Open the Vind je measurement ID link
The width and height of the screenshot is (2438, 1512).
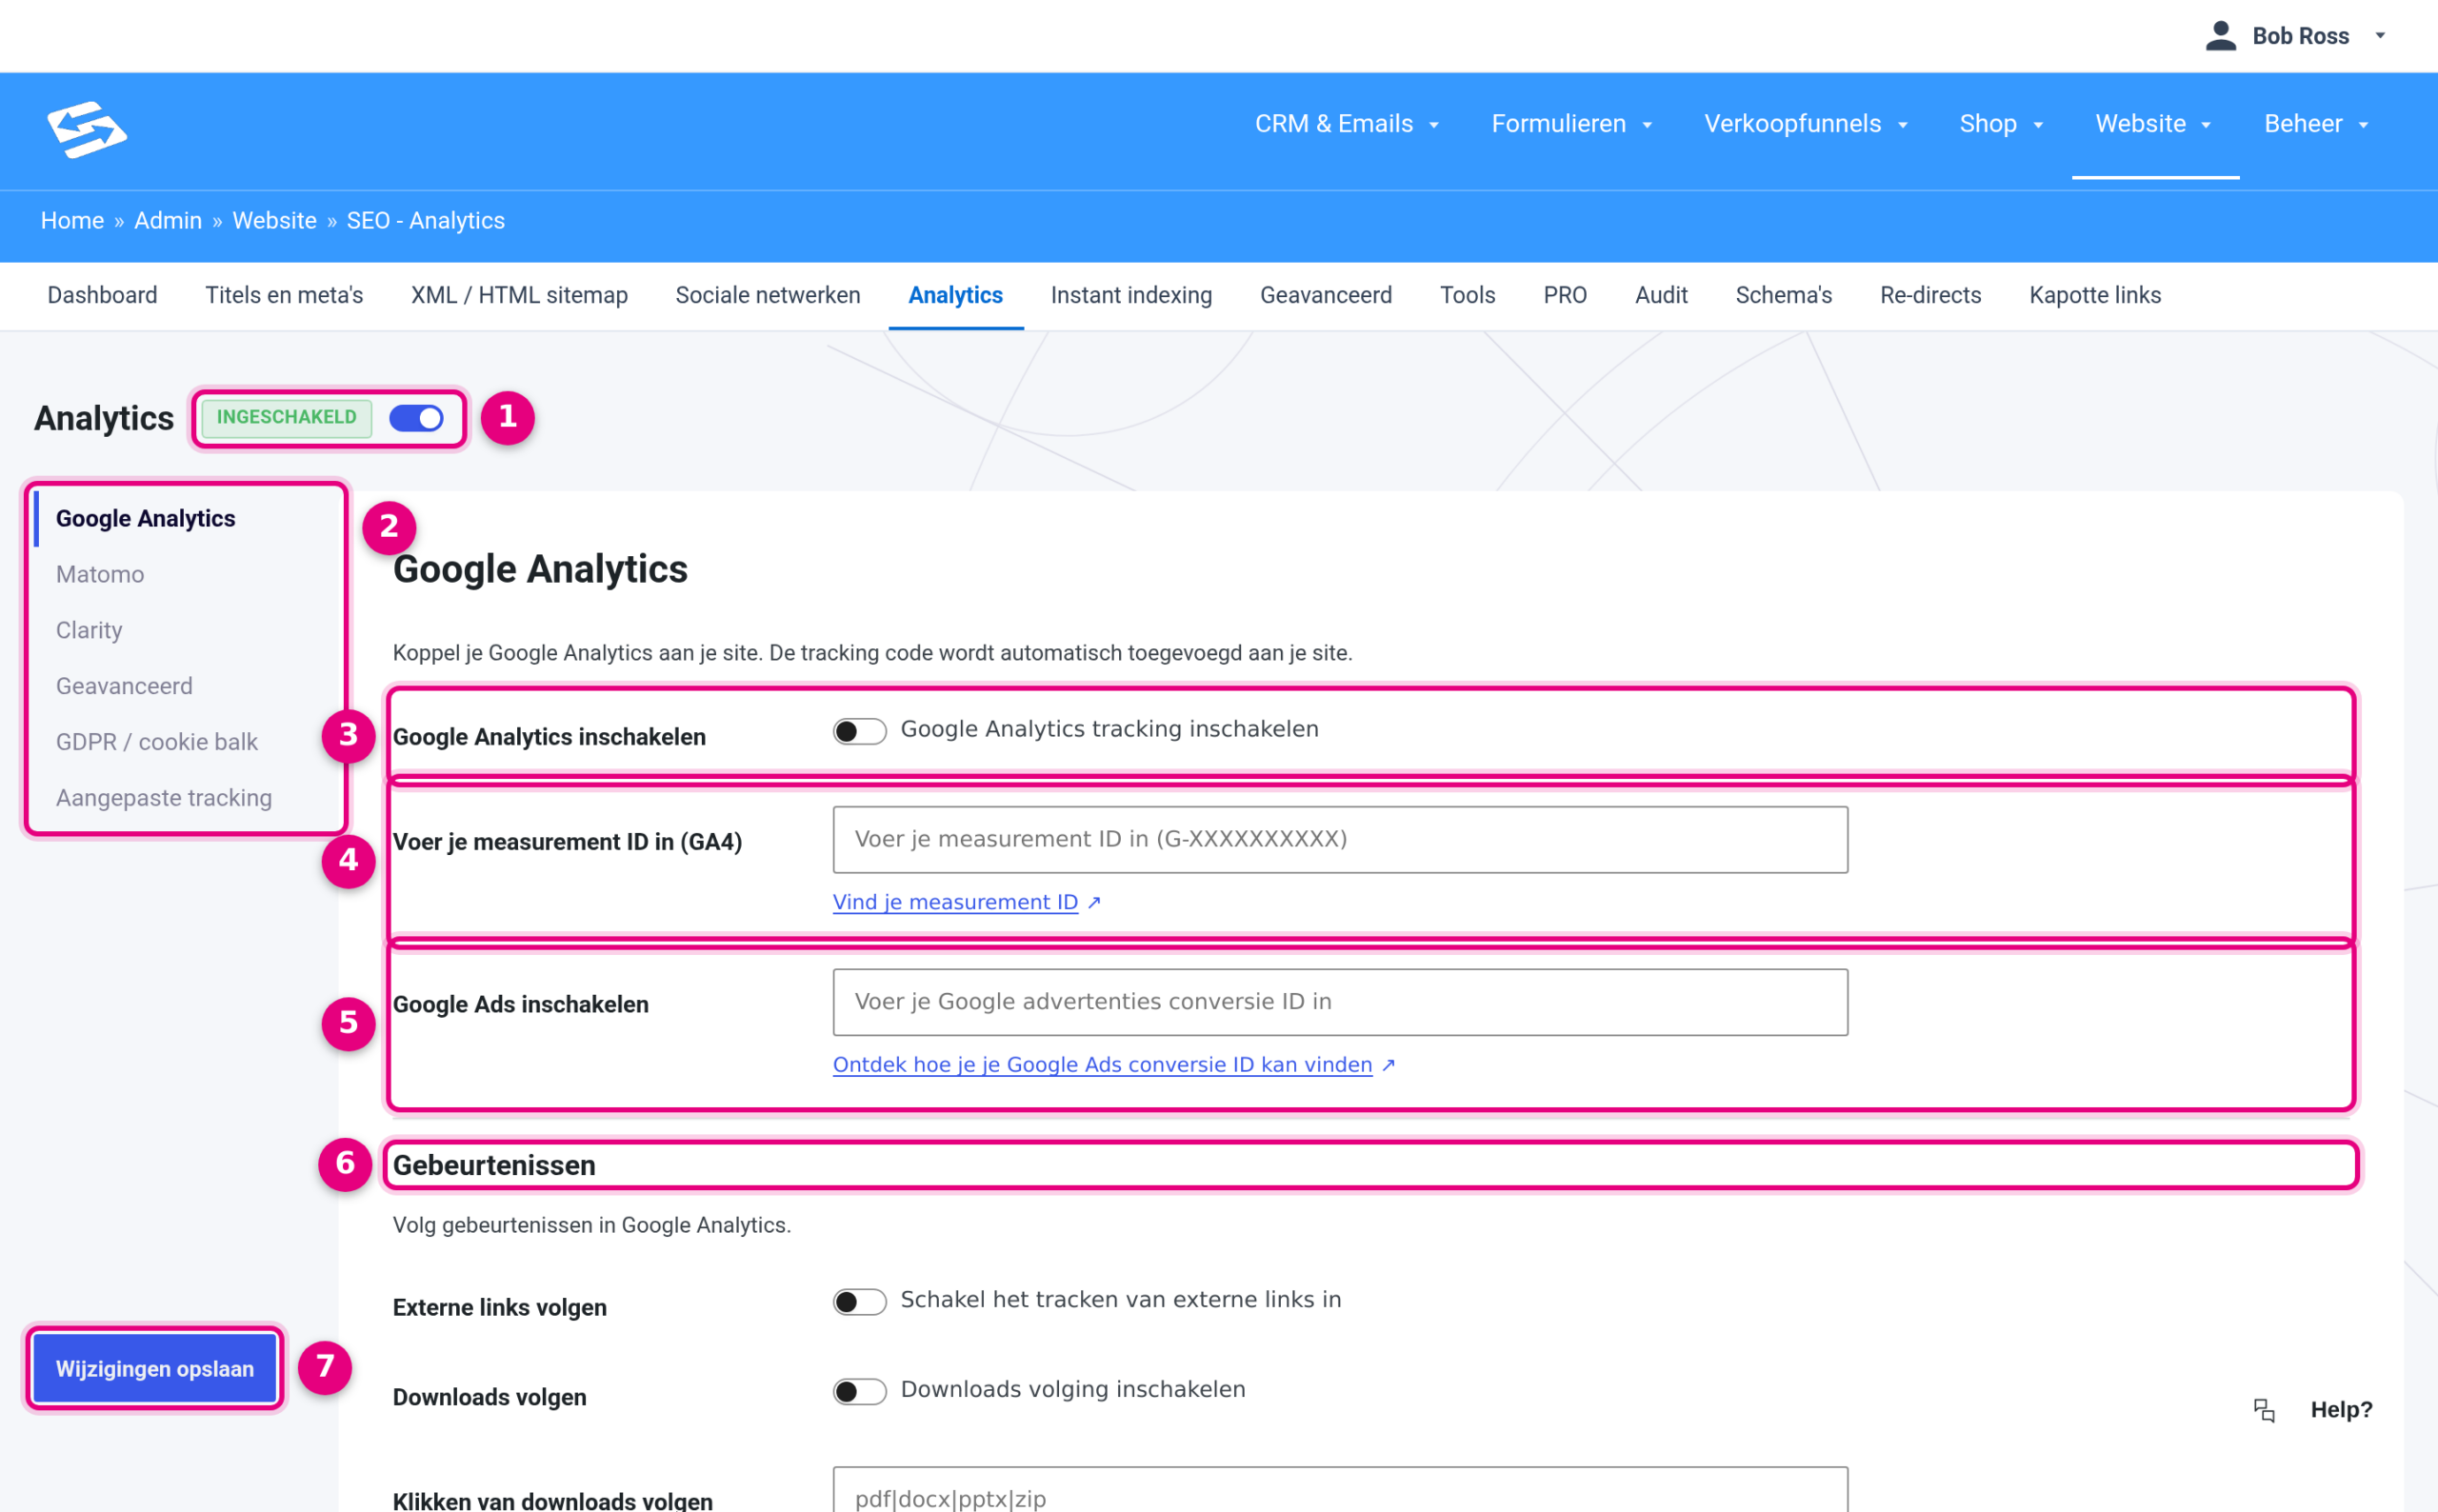click(x=955, y=902)
